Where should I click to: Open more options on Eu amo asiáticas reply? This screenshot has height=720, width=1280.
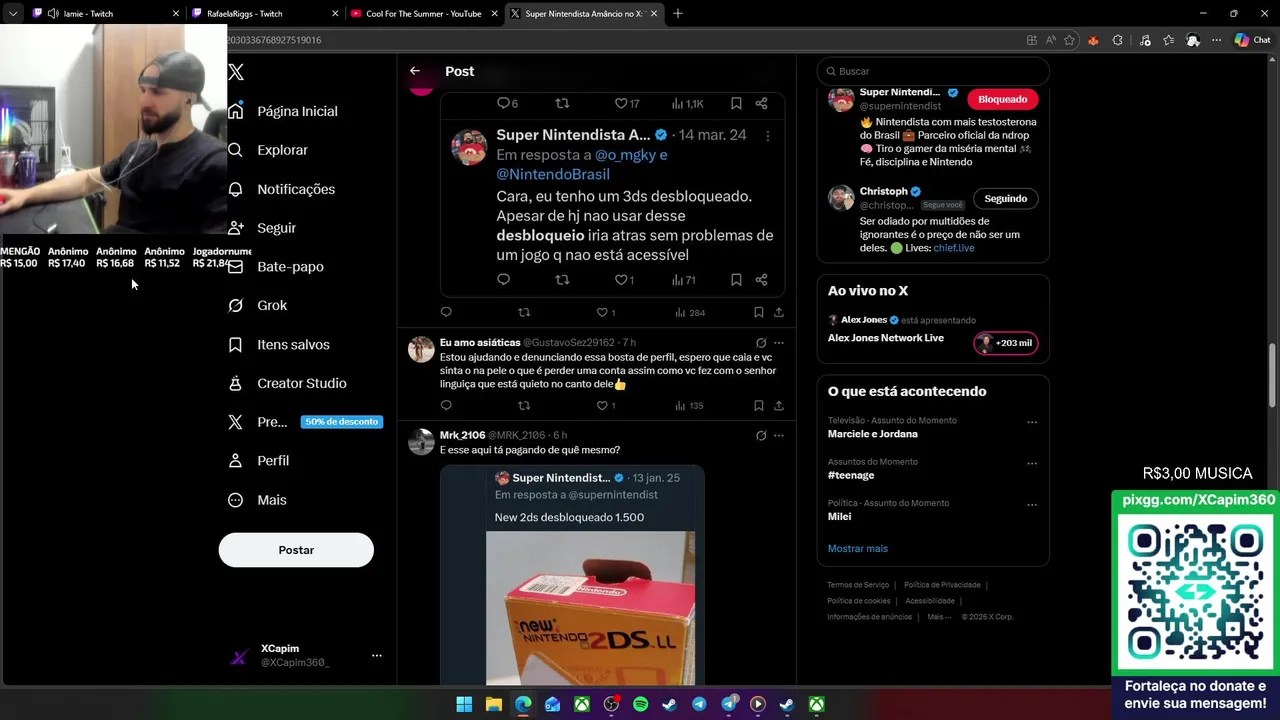pyautogui.click(x=779, y=343)
